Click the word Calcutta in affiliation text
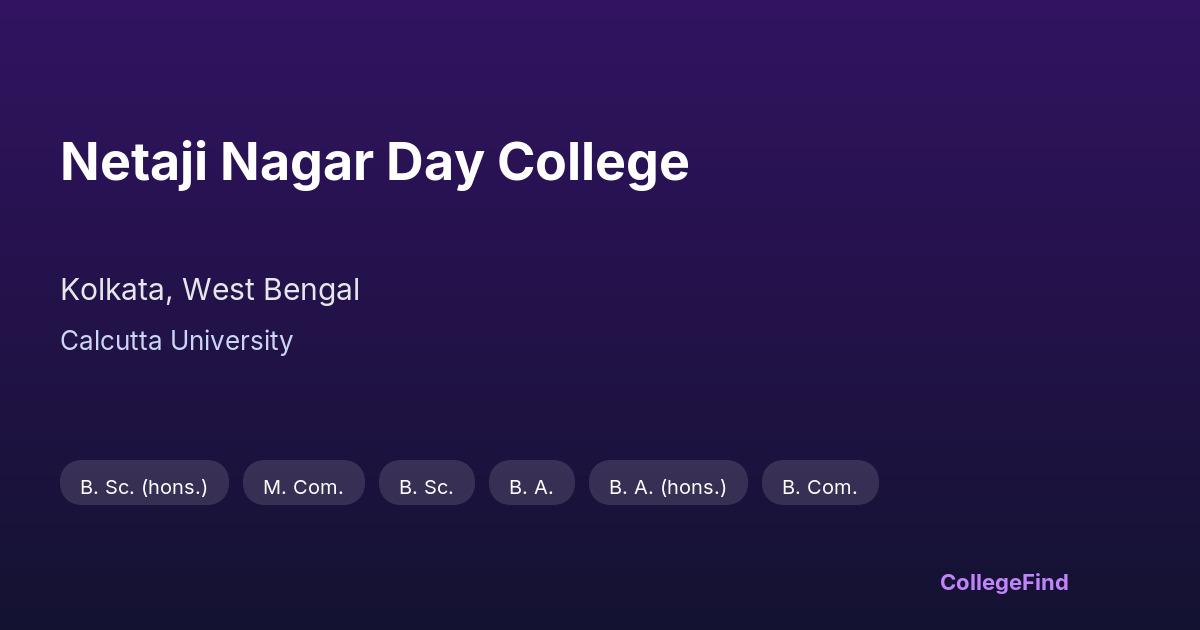Image resolution: width=1200 pixels, height=630 pixels. (x=111, y=341)
